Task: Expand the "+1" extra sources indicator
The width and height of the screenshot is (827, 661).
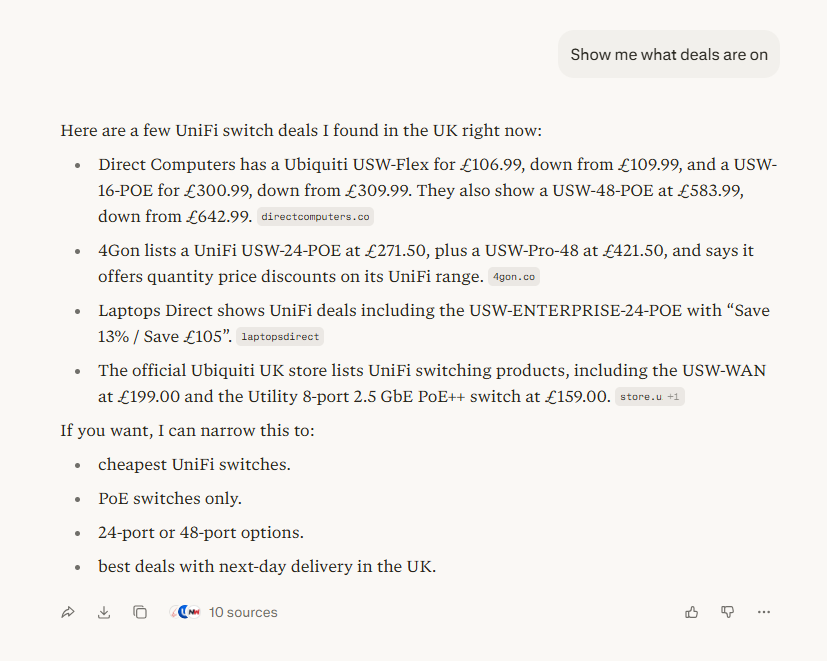Action: pyautogui.click(x=674, y=397)
